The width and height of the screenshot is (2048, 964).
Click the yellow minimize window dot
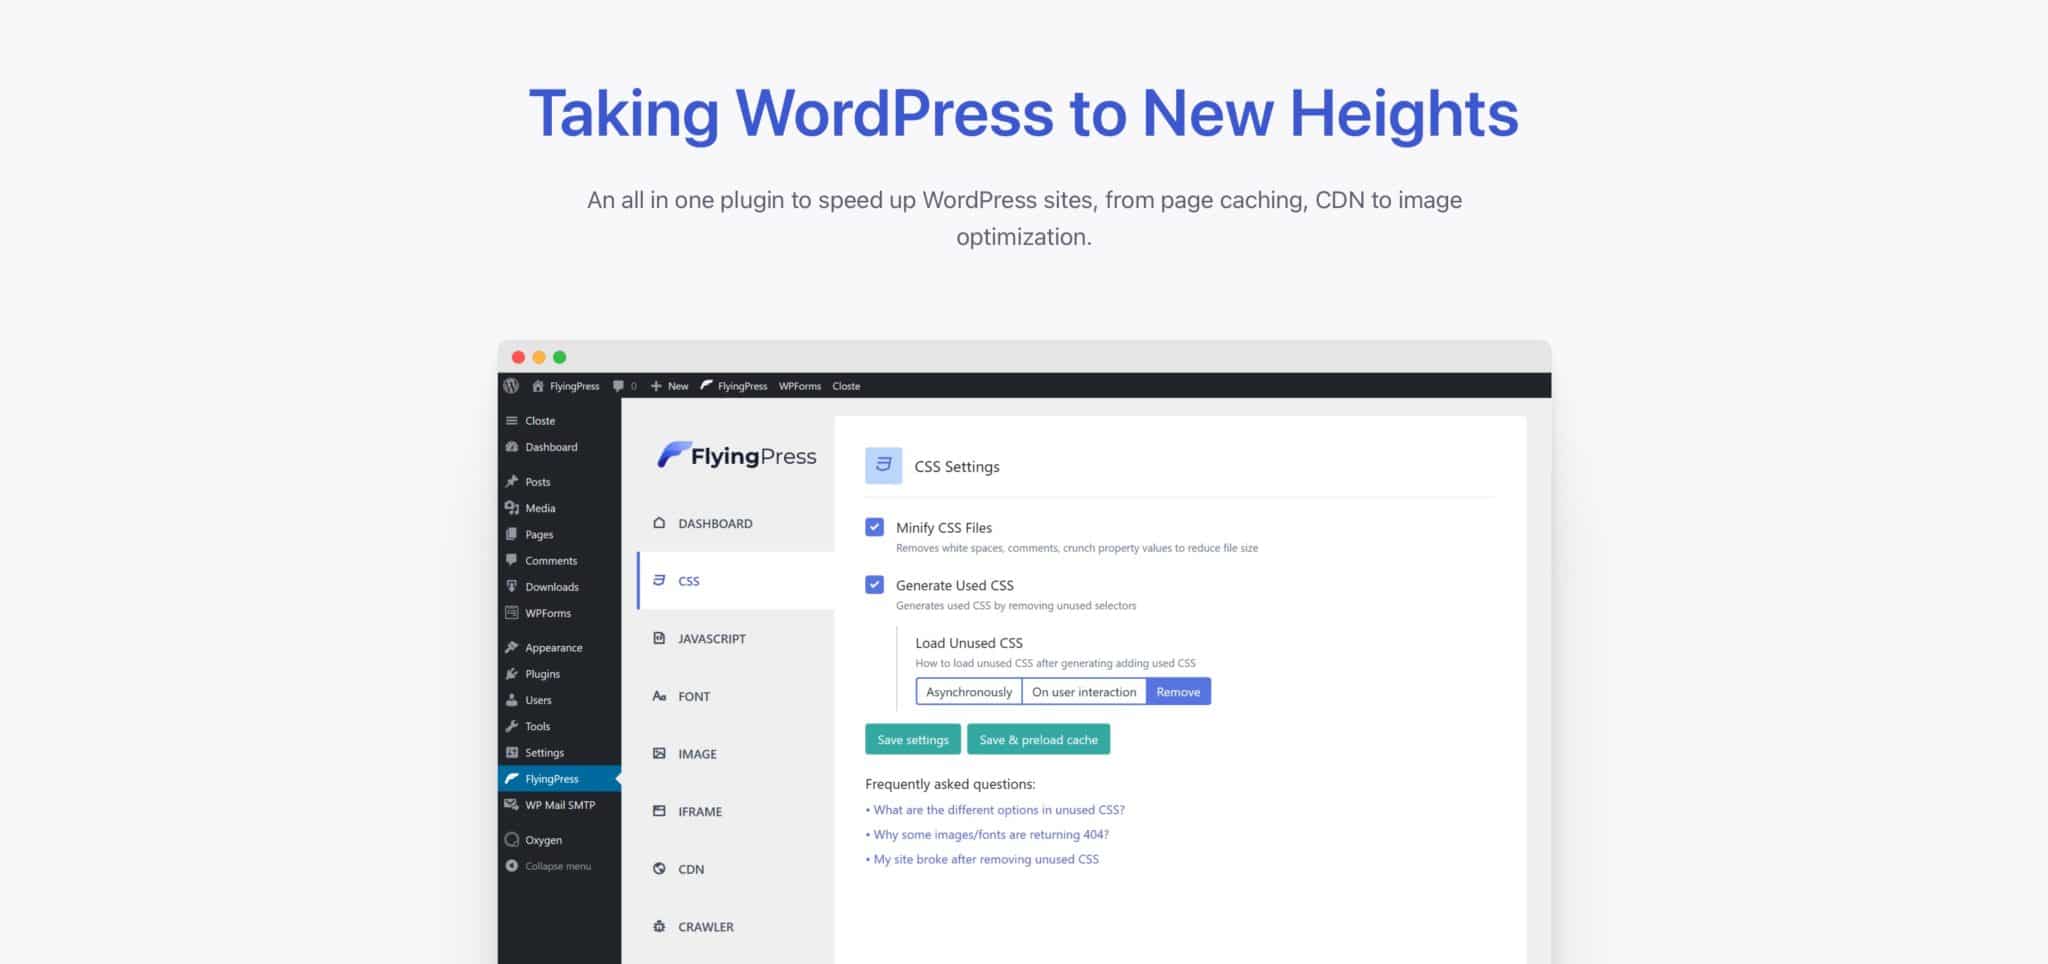click(539, 357)
